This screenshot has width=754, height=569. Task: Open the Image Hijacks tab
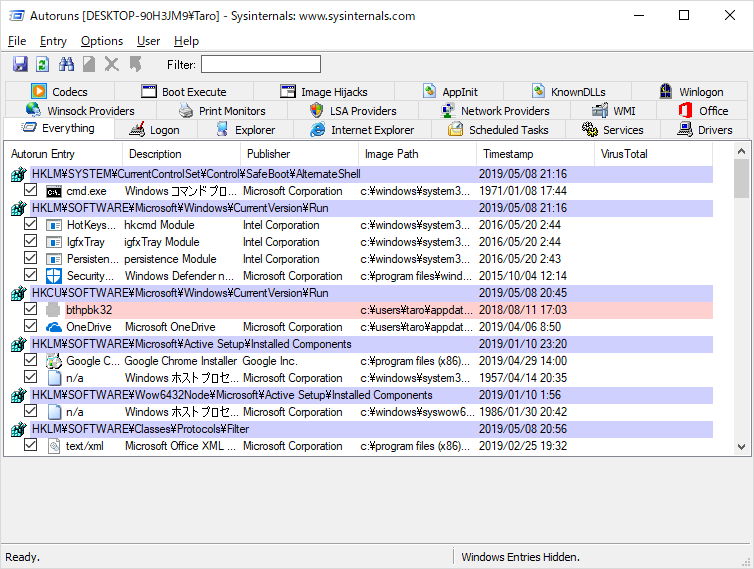click(324, 91)
